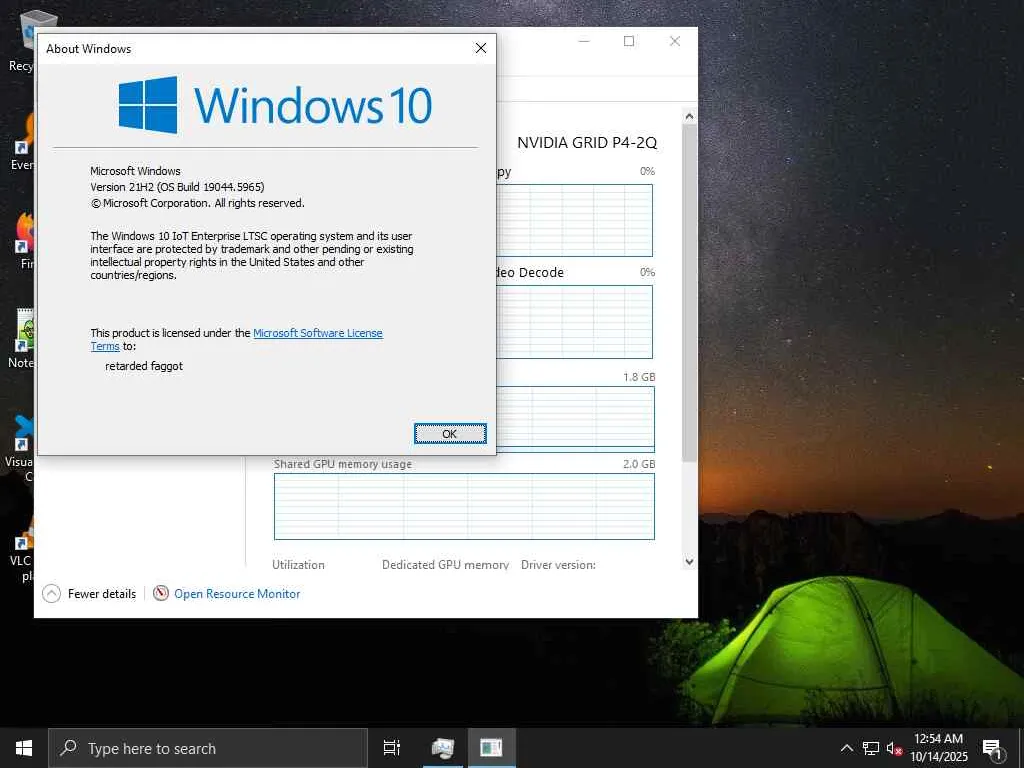Click the Shared GPU memory usage label

point(343,464)
